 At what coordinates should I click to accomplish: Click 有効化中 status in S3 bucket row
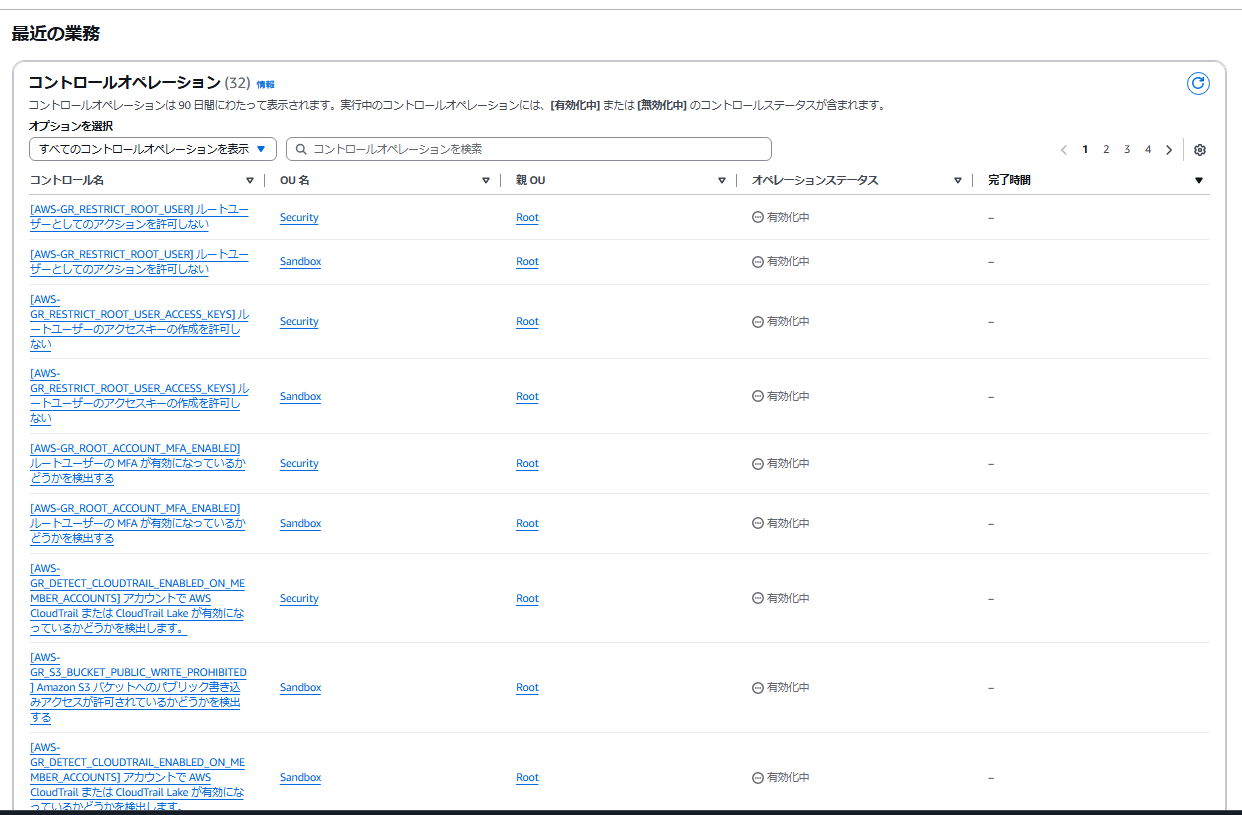coord(781,688)
